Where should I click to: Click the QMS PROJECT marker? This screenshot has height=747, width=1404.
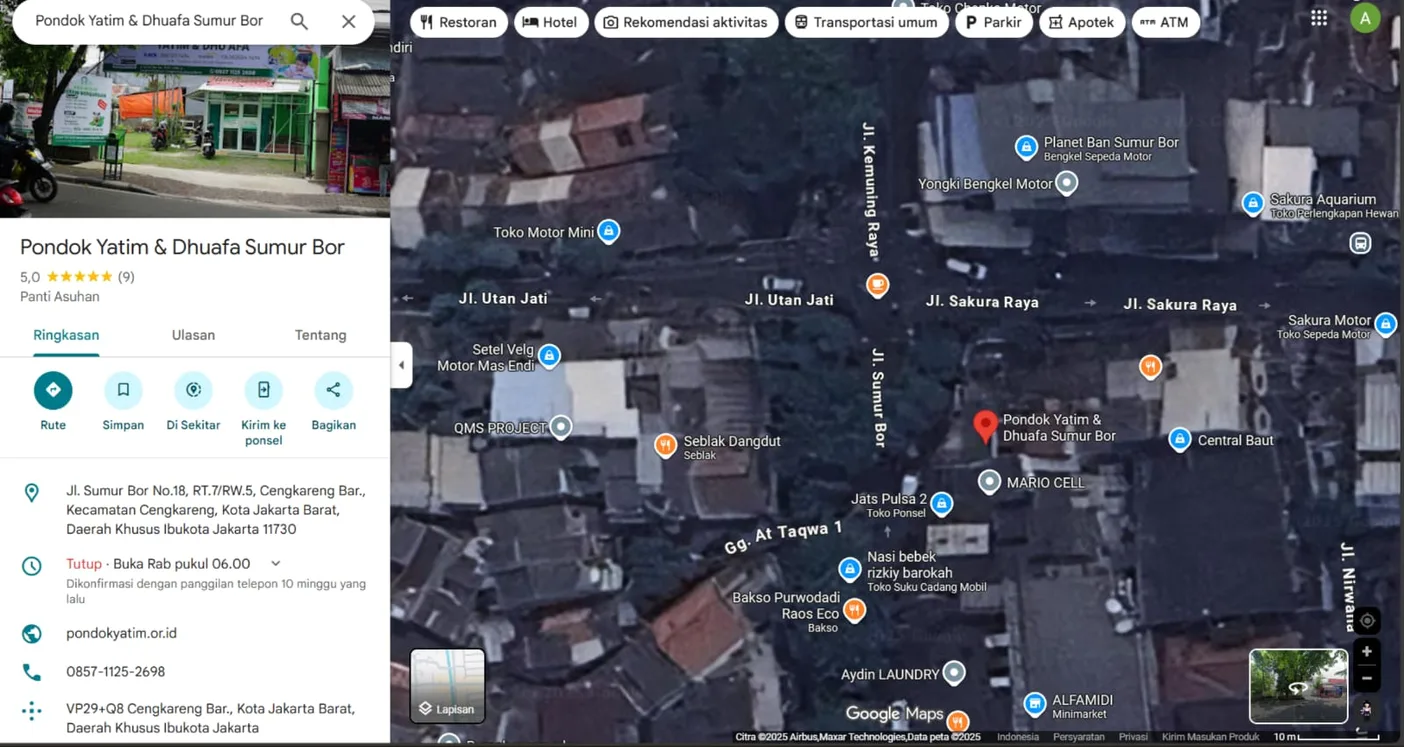(x=561, y=428)
